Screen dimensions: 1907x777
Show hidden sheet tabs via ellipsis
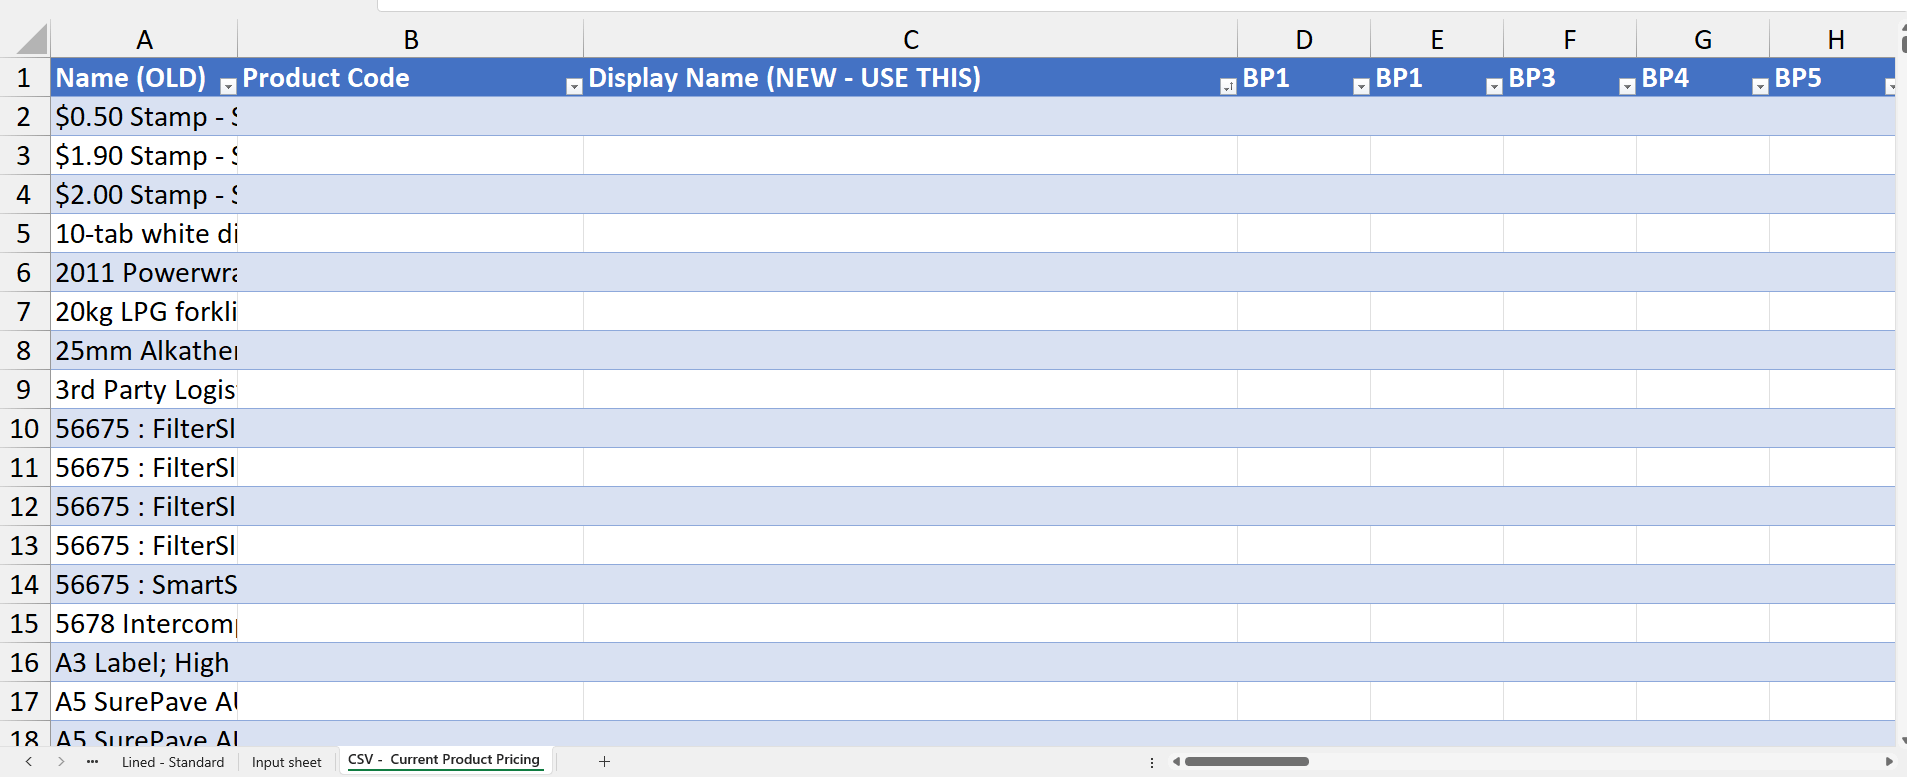[x=92, y=762]
